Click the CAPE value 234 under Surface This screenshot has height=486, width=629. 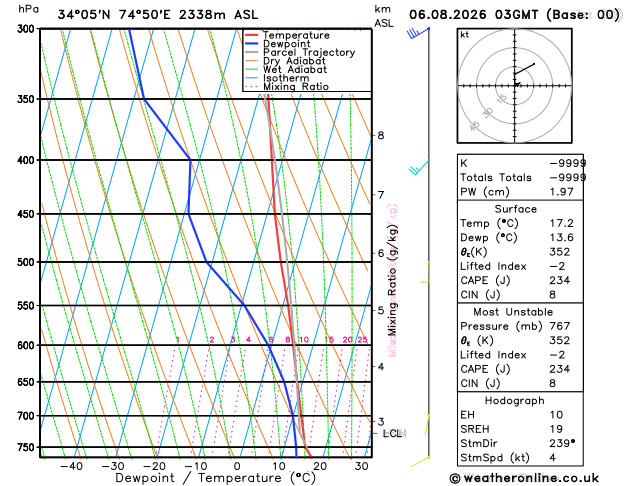pyautogui.click(x=560, y=280)
